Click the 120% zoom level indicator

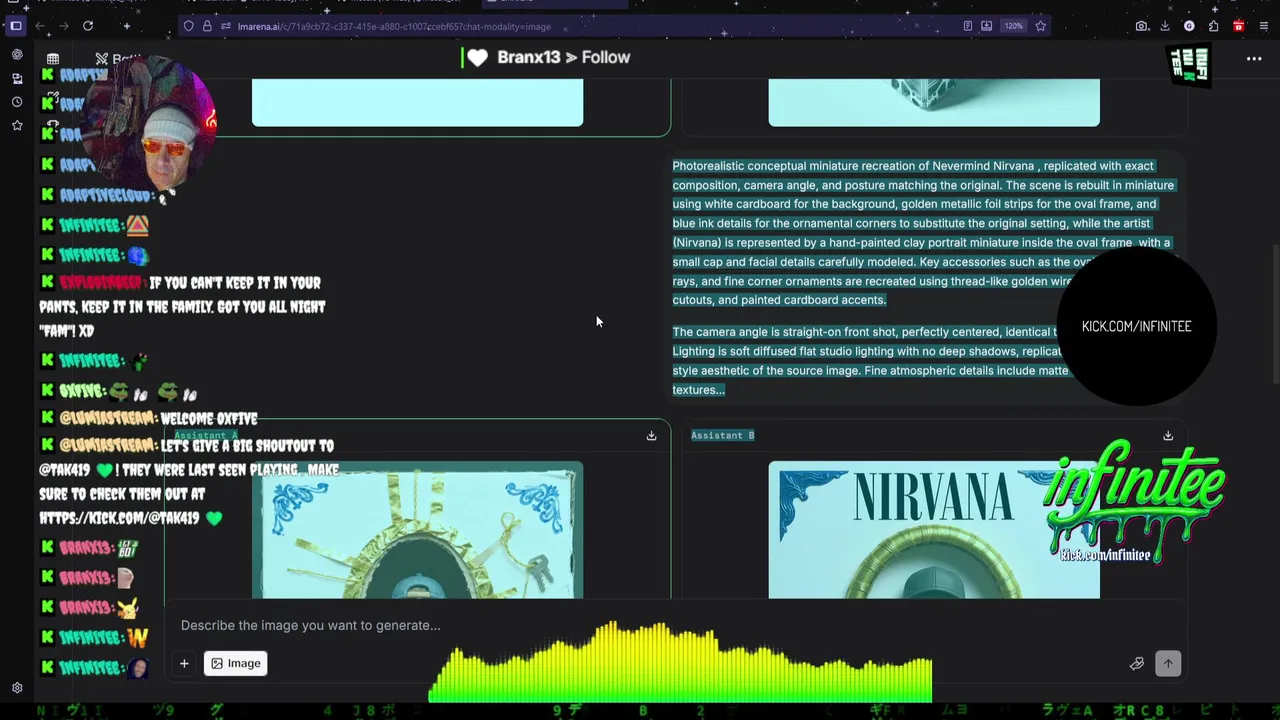1014,26
